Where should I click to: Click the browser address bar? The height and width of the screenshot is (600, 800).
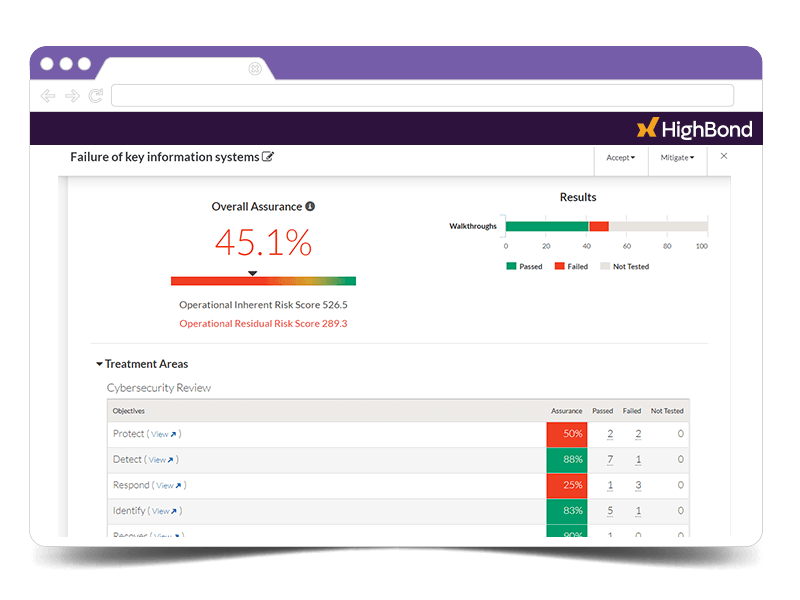click(422, 95)
